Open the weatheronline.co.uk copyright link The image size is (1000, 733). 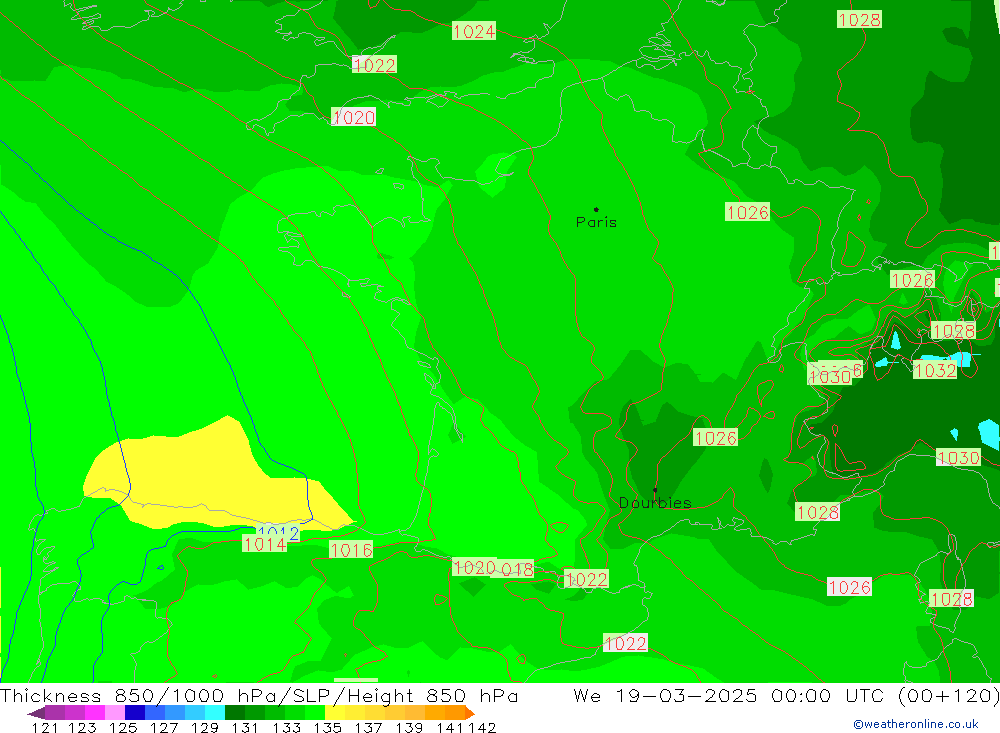915,724
